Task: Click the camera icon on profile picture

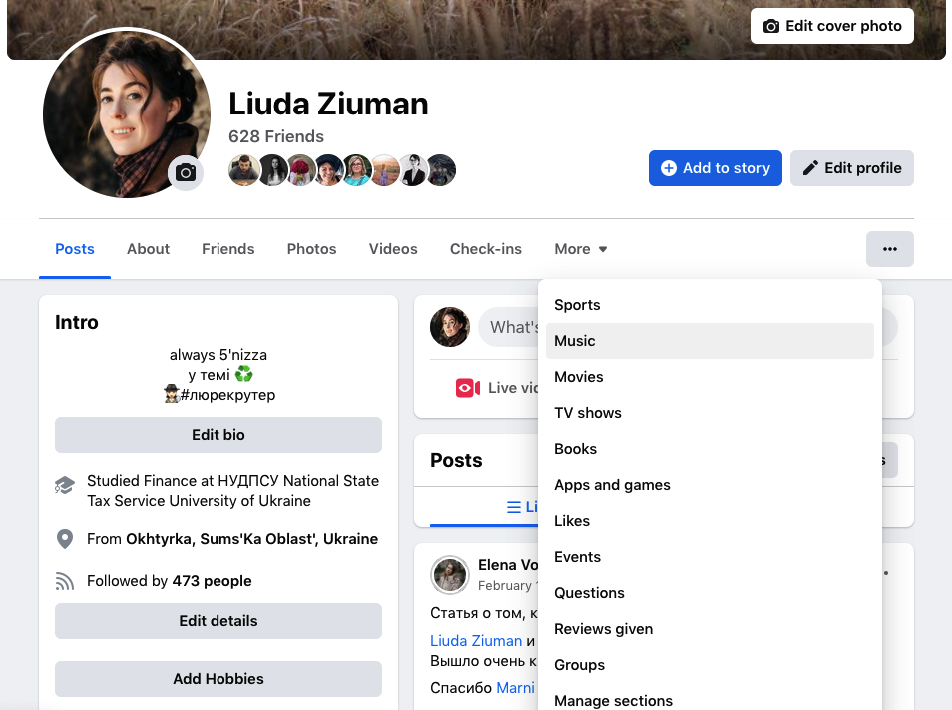Action: point(186,172)
